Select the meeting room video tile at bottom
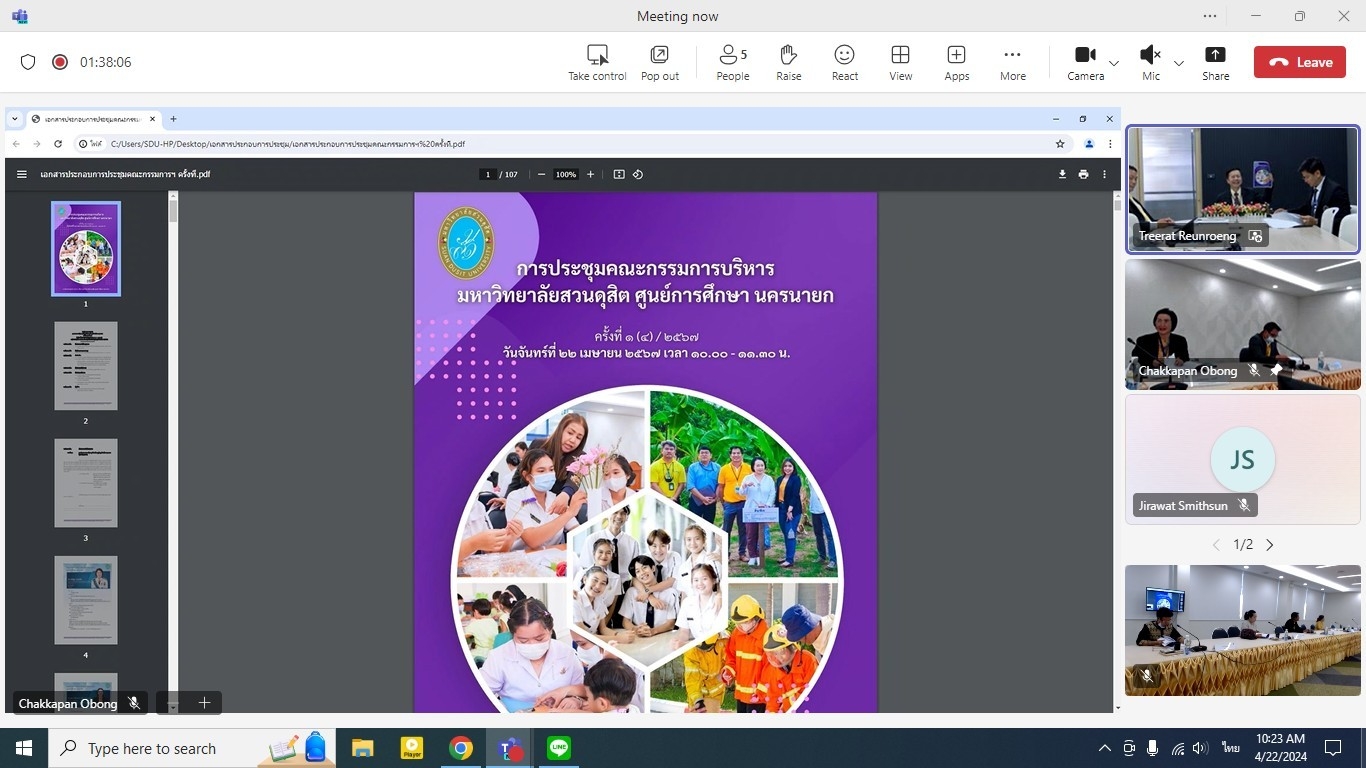Screen dimensions: 1366x768 pos(1243,630)
